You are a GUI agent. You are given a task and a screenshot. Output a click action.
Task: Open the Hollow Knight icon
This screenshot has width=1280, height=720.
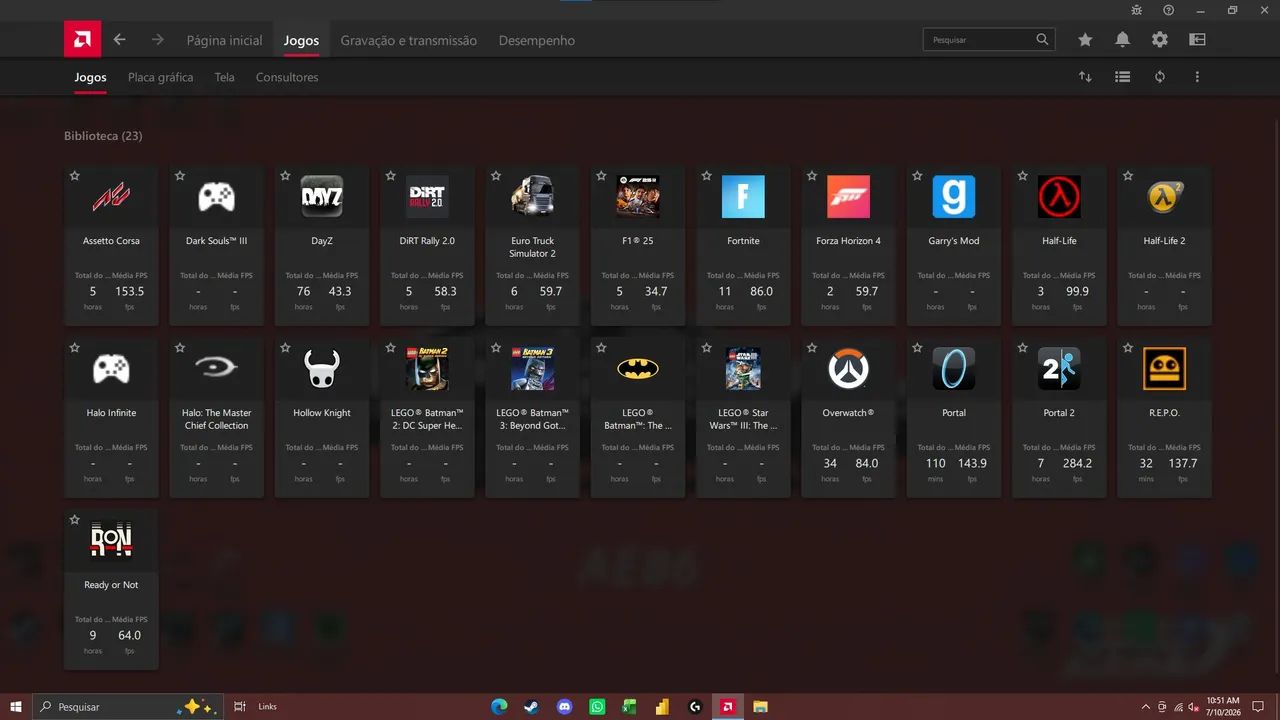322,369
